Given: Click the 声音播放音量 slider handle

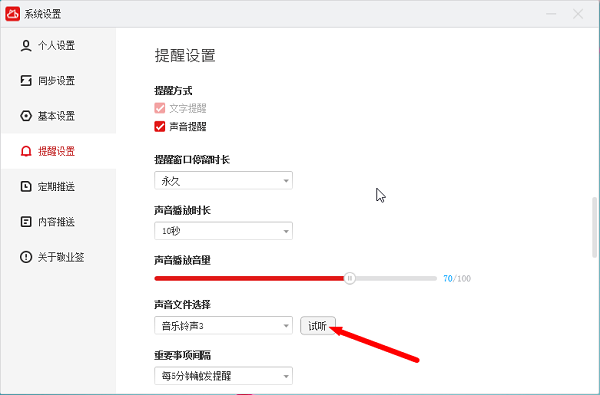Looking at the screenshot, I should [349, 278].
